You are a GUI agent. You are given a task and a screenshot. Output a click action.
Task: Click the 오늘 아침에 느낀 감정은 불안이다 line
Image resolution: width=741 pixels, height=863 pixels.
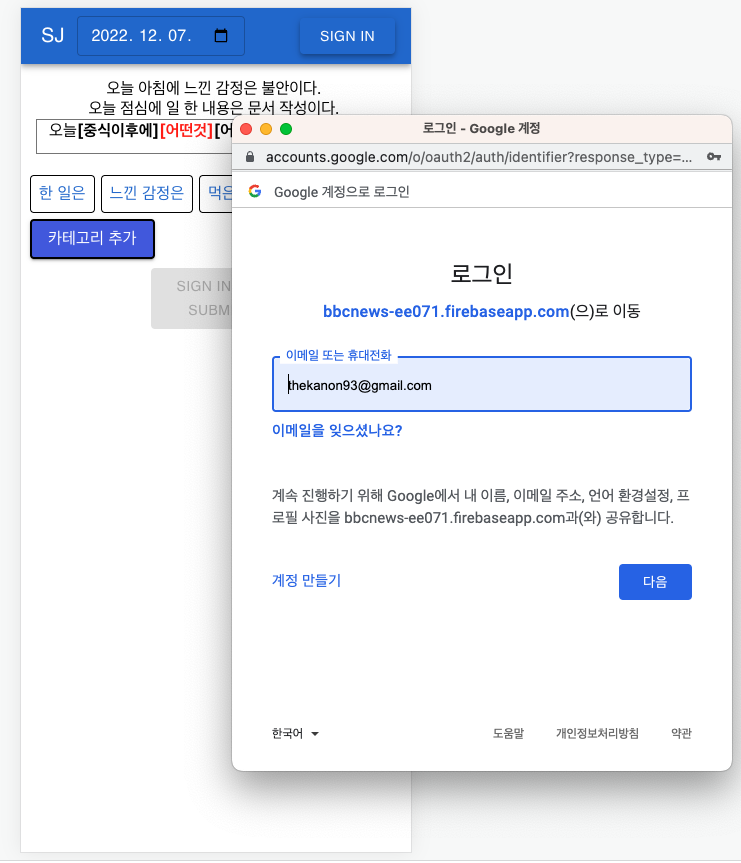coord(214,88)
